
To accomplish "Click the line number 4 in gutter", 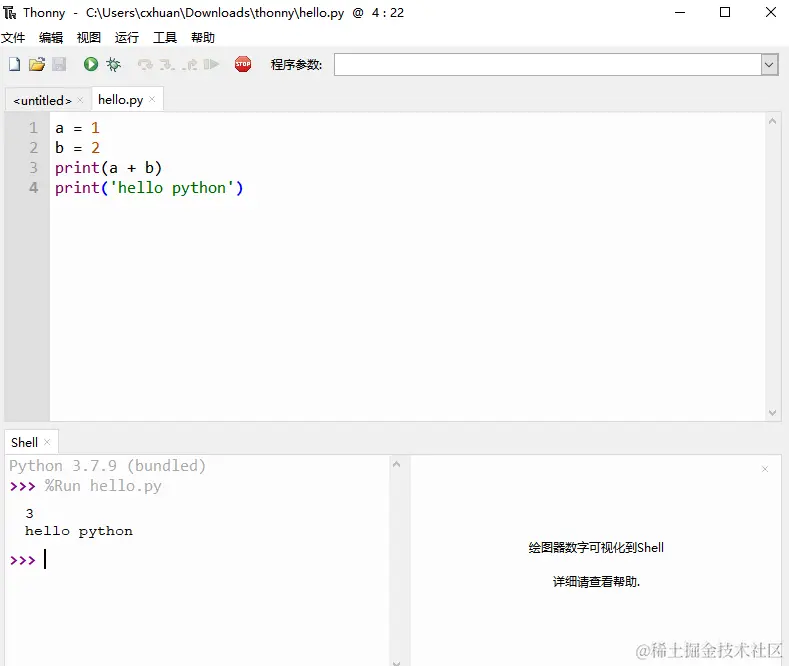I will click(33, 188).
